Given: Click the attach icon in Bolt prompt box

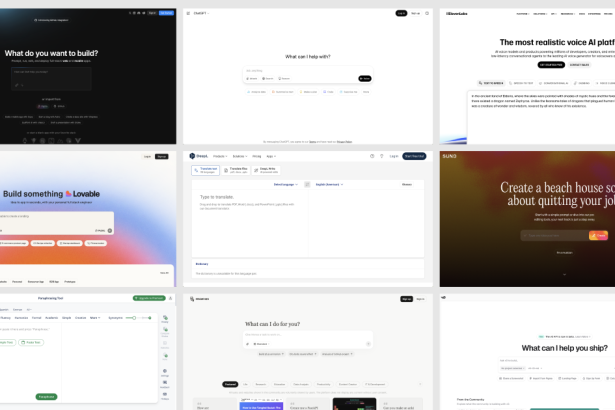Looking at the screenshot, I should (16, 85).
